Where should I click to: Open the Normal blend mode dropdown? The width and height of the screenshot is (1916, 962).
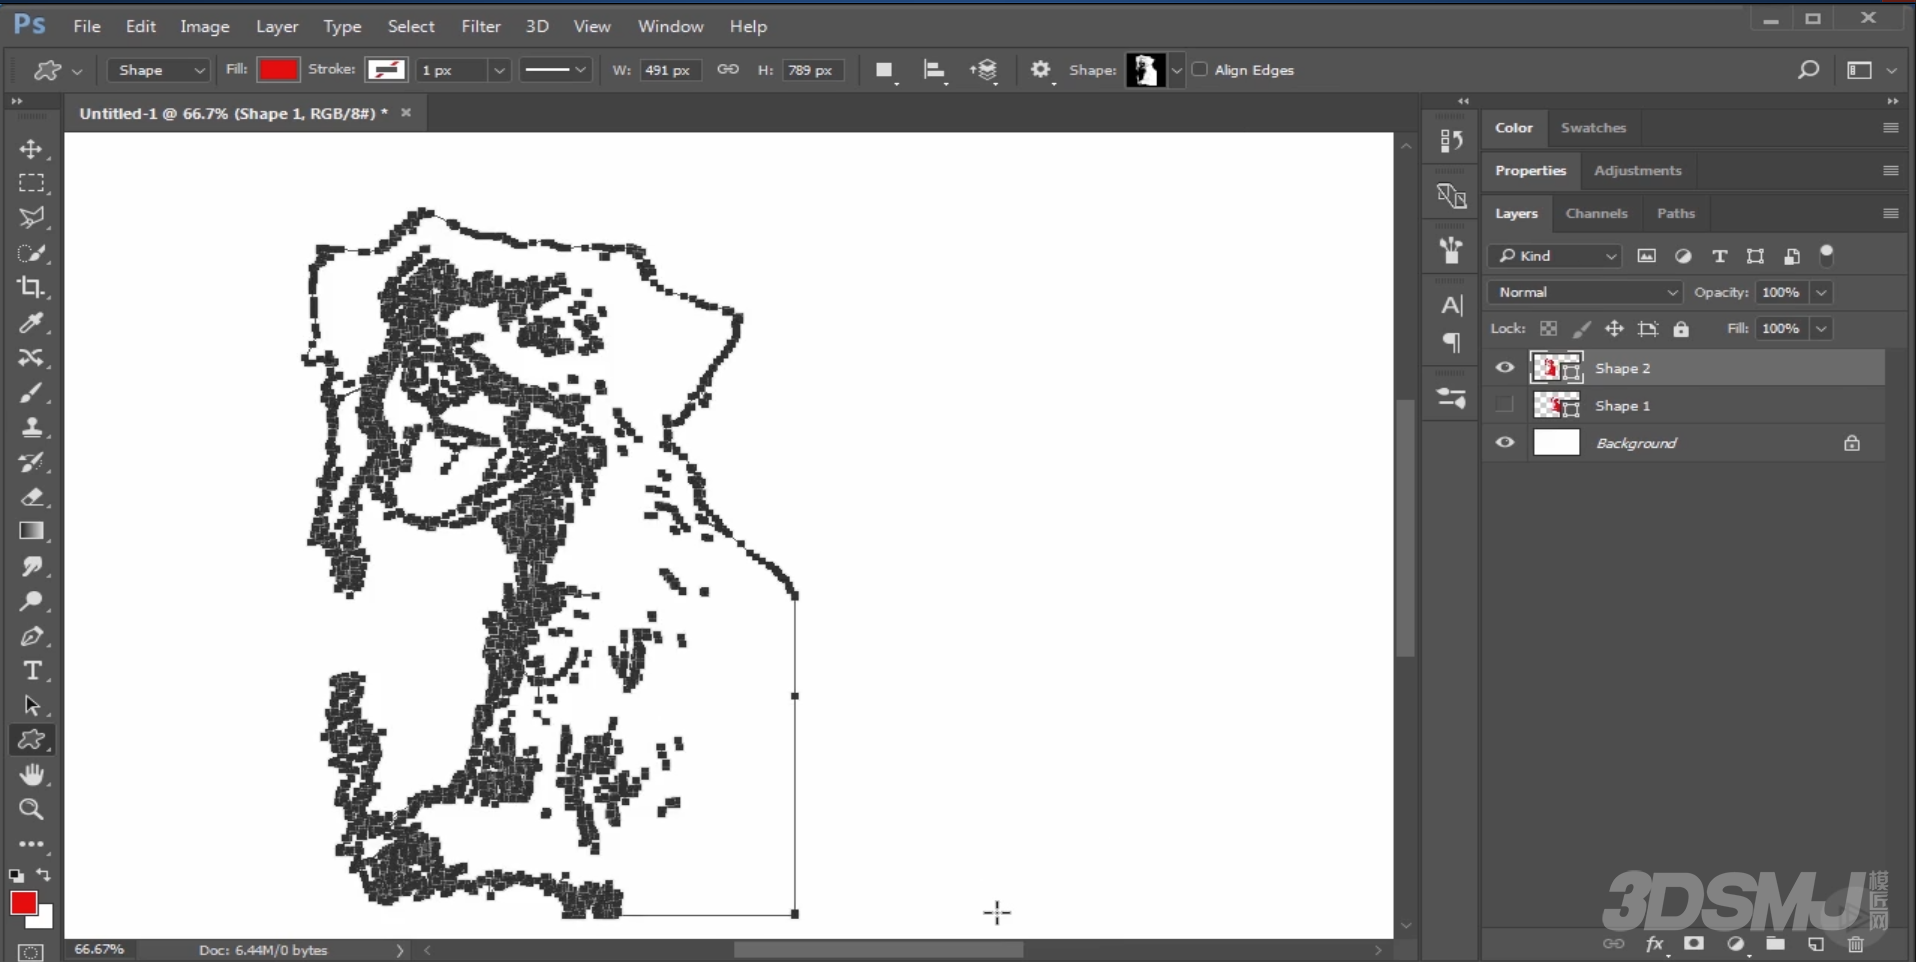click(x=1585, y=292)
